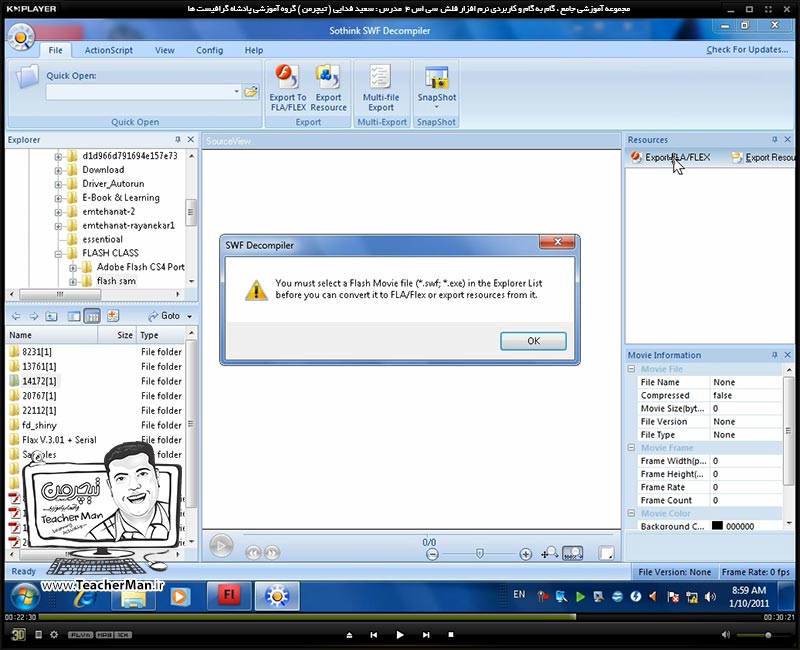Click the EN language indicator in tray
The height and width of the screenshot is (650, 800).
[519, 594]
